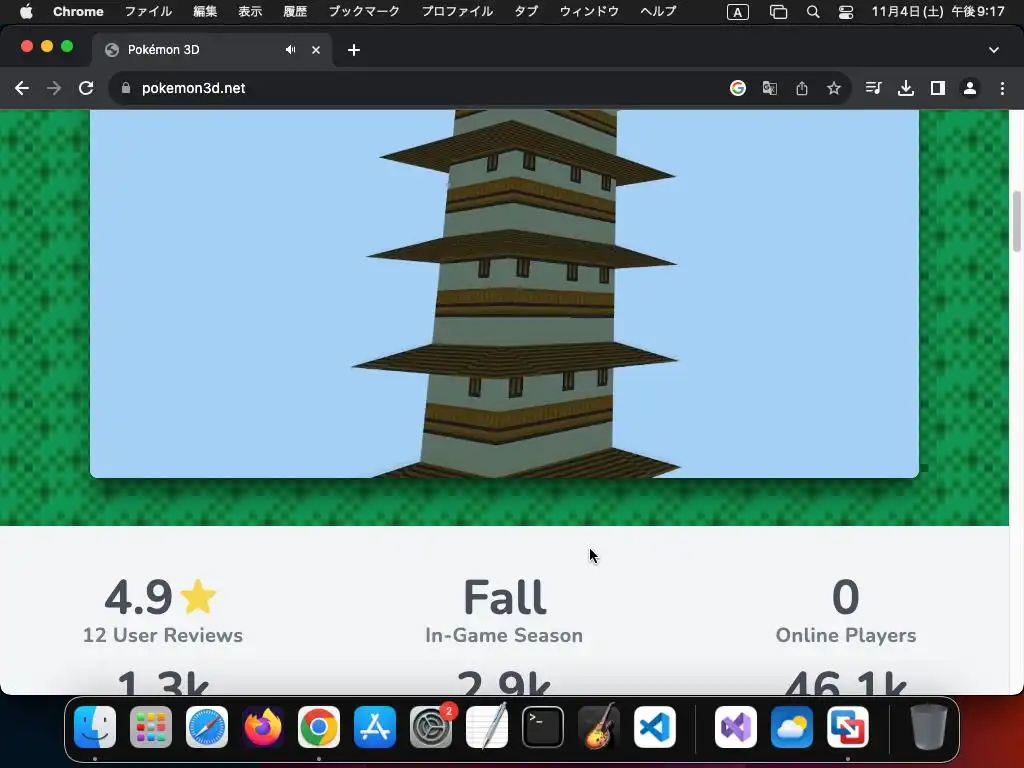1024x768 pixels.
Task: Select the Pokémon 3D tab
Action: 212,50
